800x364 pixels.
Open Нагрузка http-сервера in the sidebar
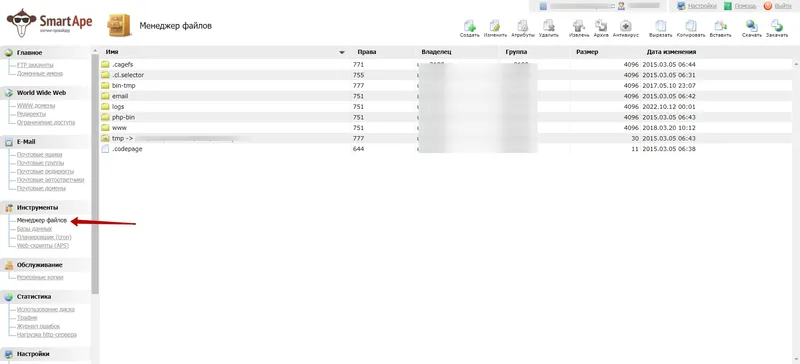click(x=46, y=335)
